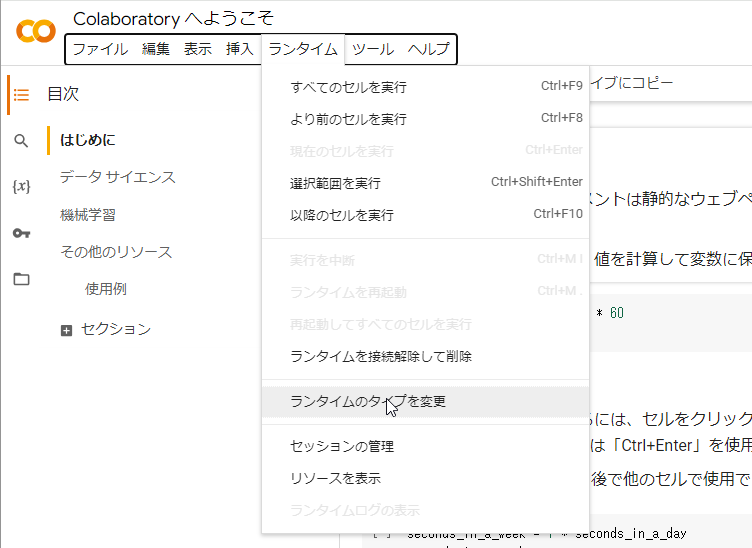Open the ツール menu
The height and width of the screenshot is (548, 752).
point(373,49)
